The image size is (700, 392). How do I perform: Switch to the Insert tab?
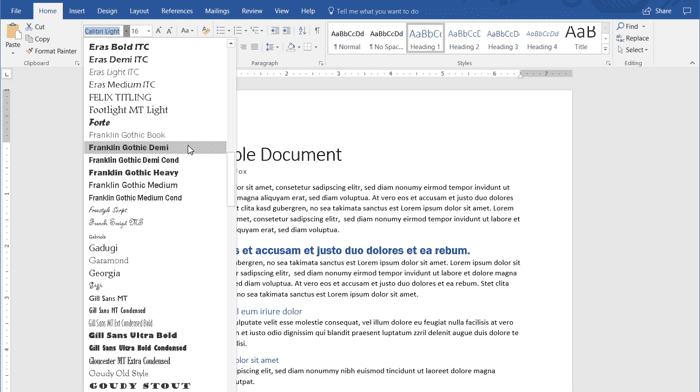pyautogui.click(x=77, y=11)
